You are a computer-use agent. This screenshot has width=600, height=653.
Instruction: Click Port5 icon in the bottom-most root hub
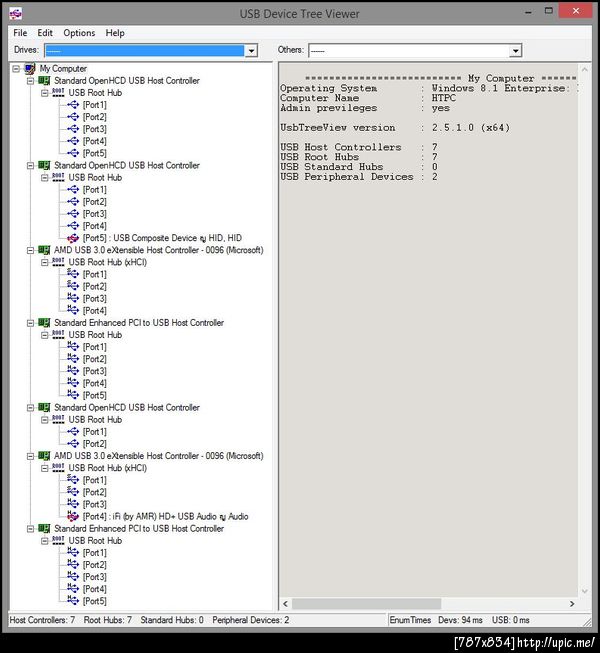click(73, 601)
